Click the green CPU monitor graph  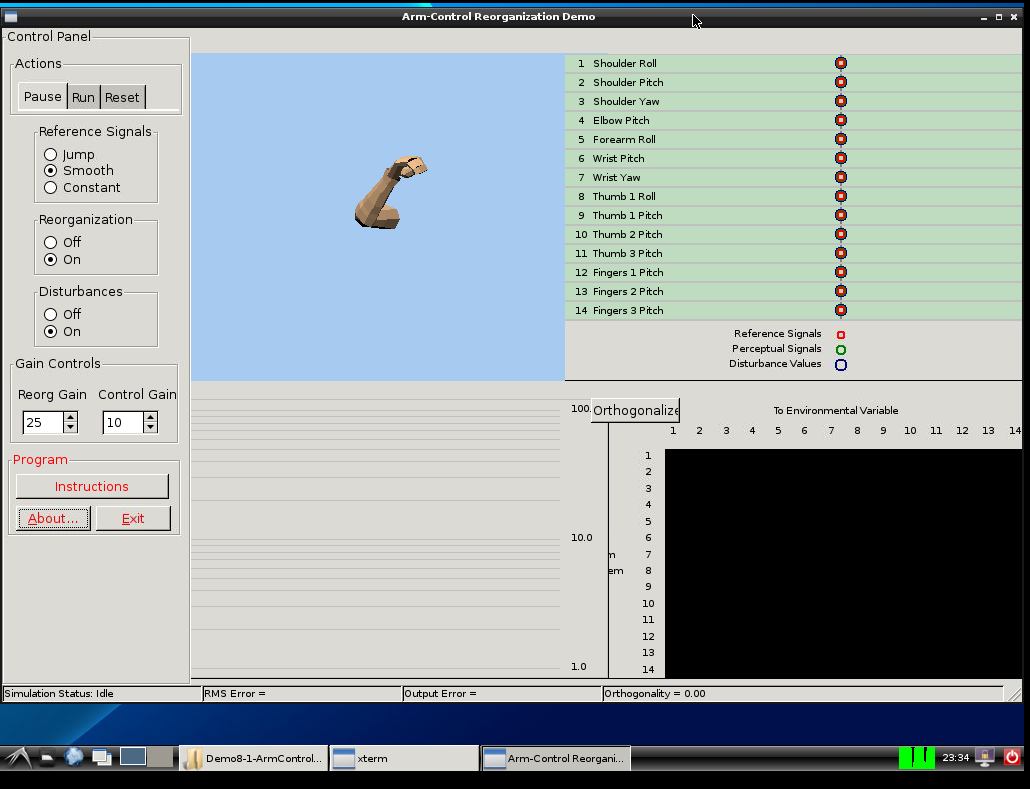pyautogui.click(x=916, y=758)
